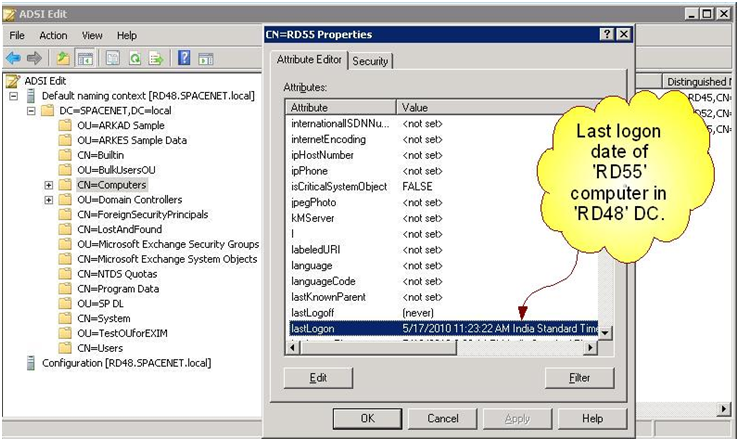739x441 pixels.
Task: Click the dialog's question mark help button
Action: click(606, 34)
